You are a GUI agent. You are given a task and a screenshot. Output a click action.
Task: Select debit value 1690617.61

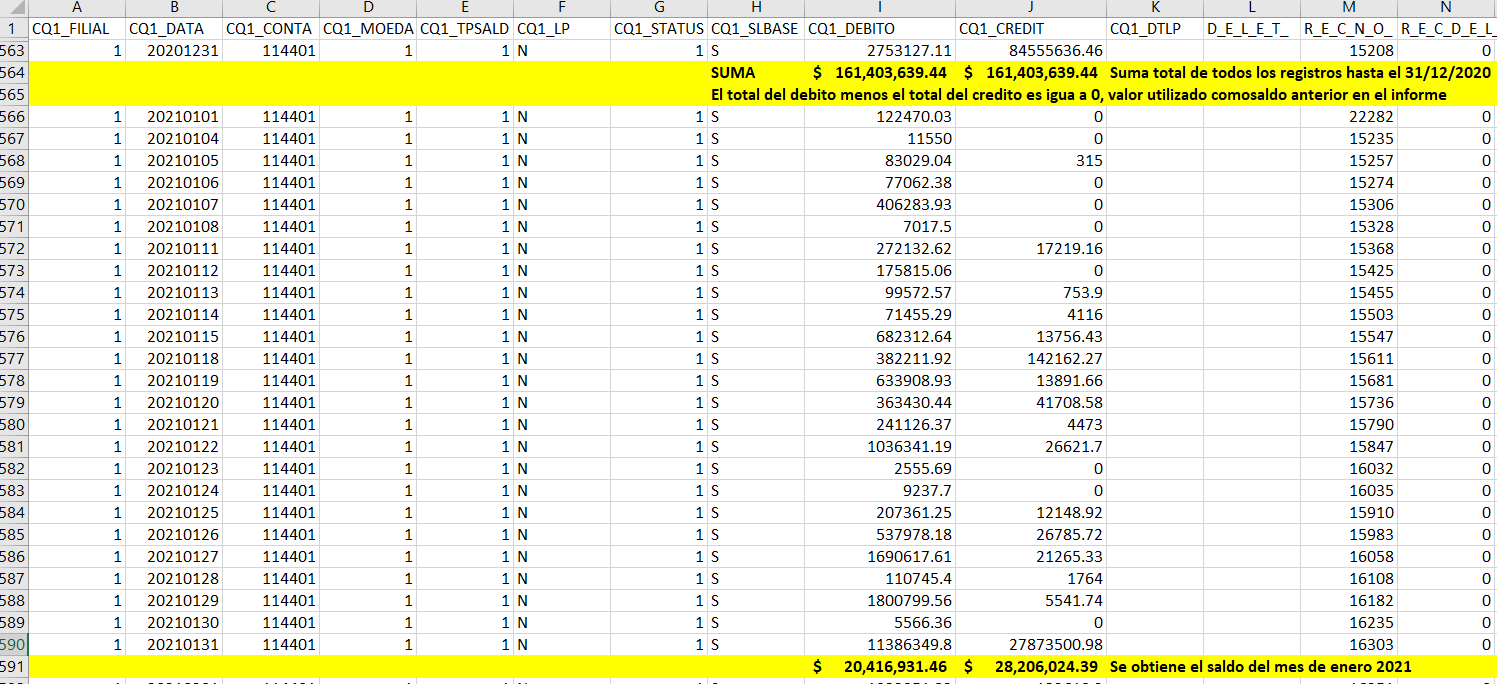[880, 557]
